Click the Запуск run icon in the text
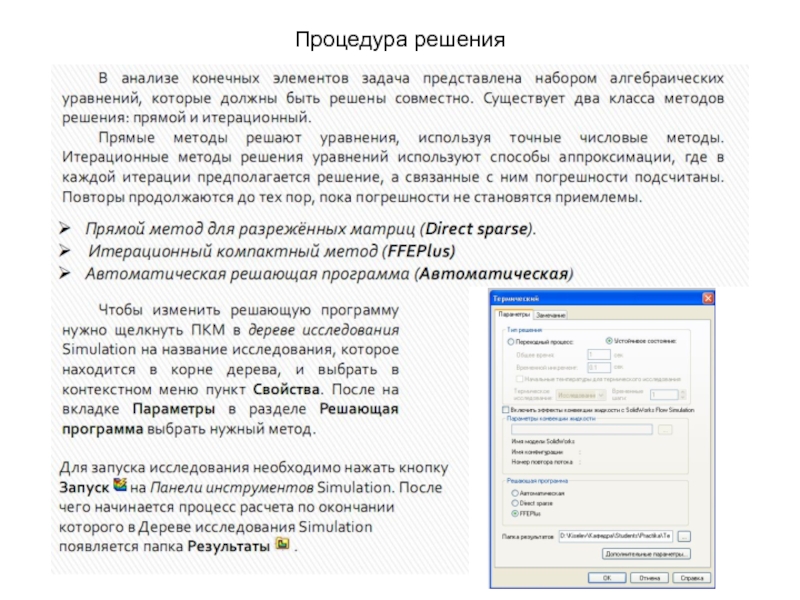Image resolution: width=800 pixels, height=600 pixels. click(120, 484)
